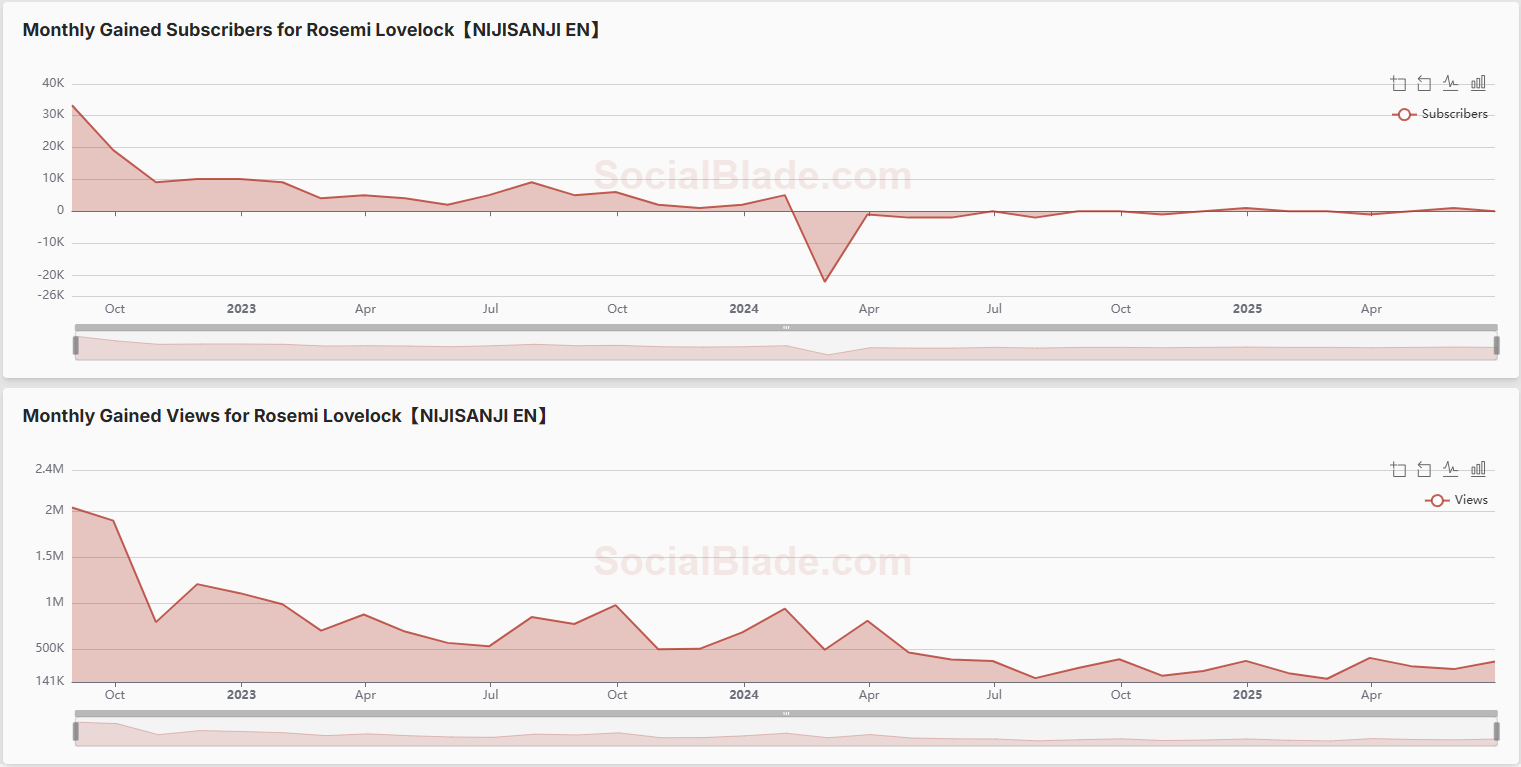Screen dimensions: 1521x767
Task: Switch Subscribers chart to line view
Action: pyautogui.click(x=1451, y=84)
